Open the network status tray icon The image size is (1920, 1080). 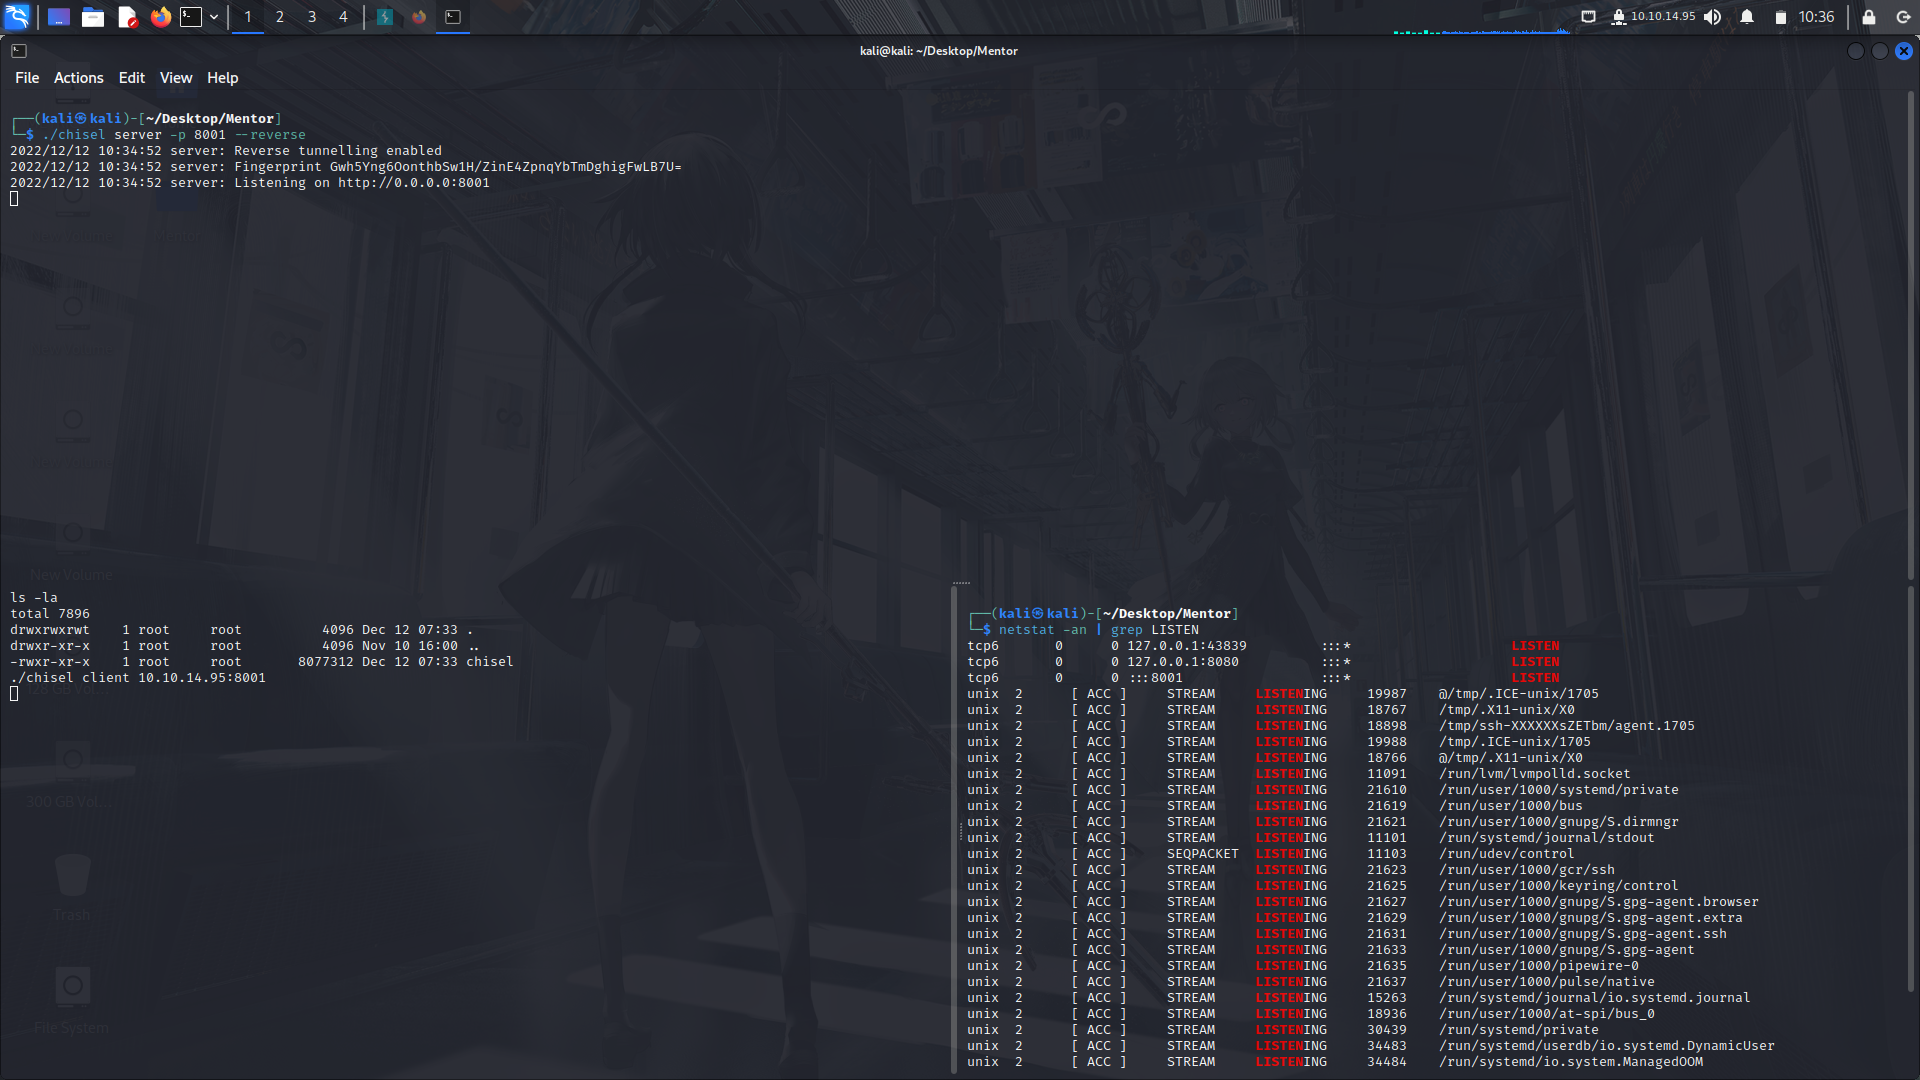(x=1588, y=17)
